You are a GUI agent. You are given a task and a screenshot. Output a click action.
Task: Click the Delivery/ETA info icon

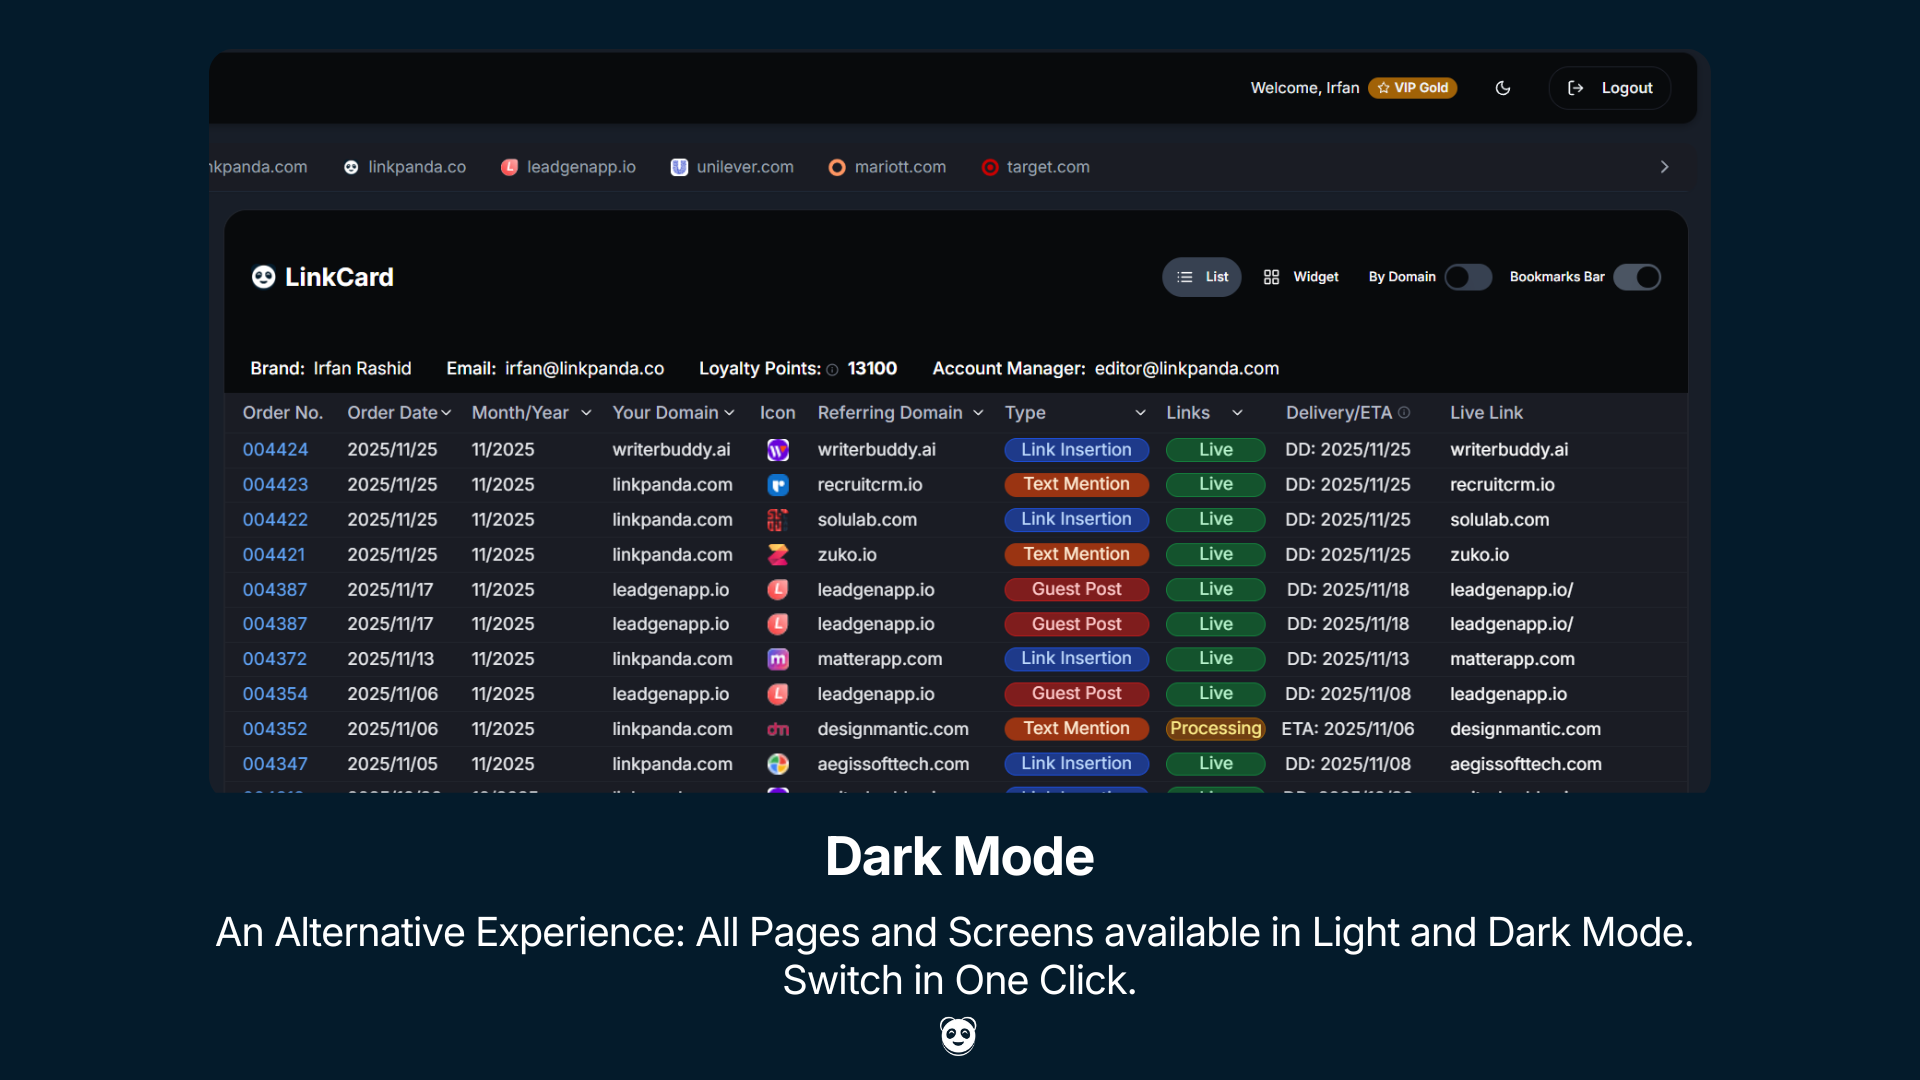[1406, 412]
